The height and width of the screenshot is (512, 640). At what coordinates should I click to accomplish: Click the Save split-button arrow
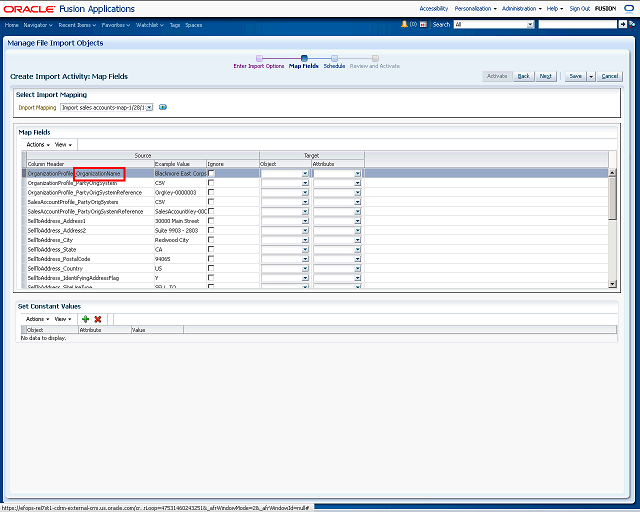click(591, 76)
